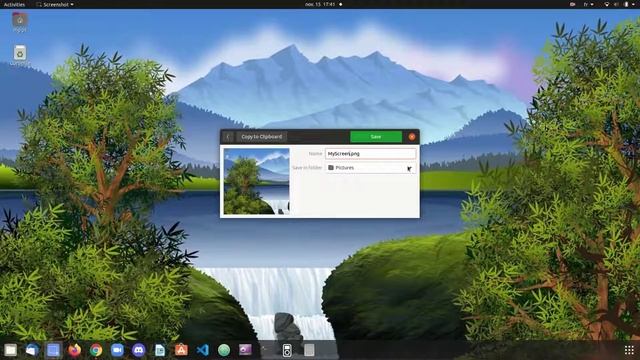The width and height of the screenshot is (640, 360).
Task: Open the Screenshot app menu in top bar
Action: coord(55,4)
